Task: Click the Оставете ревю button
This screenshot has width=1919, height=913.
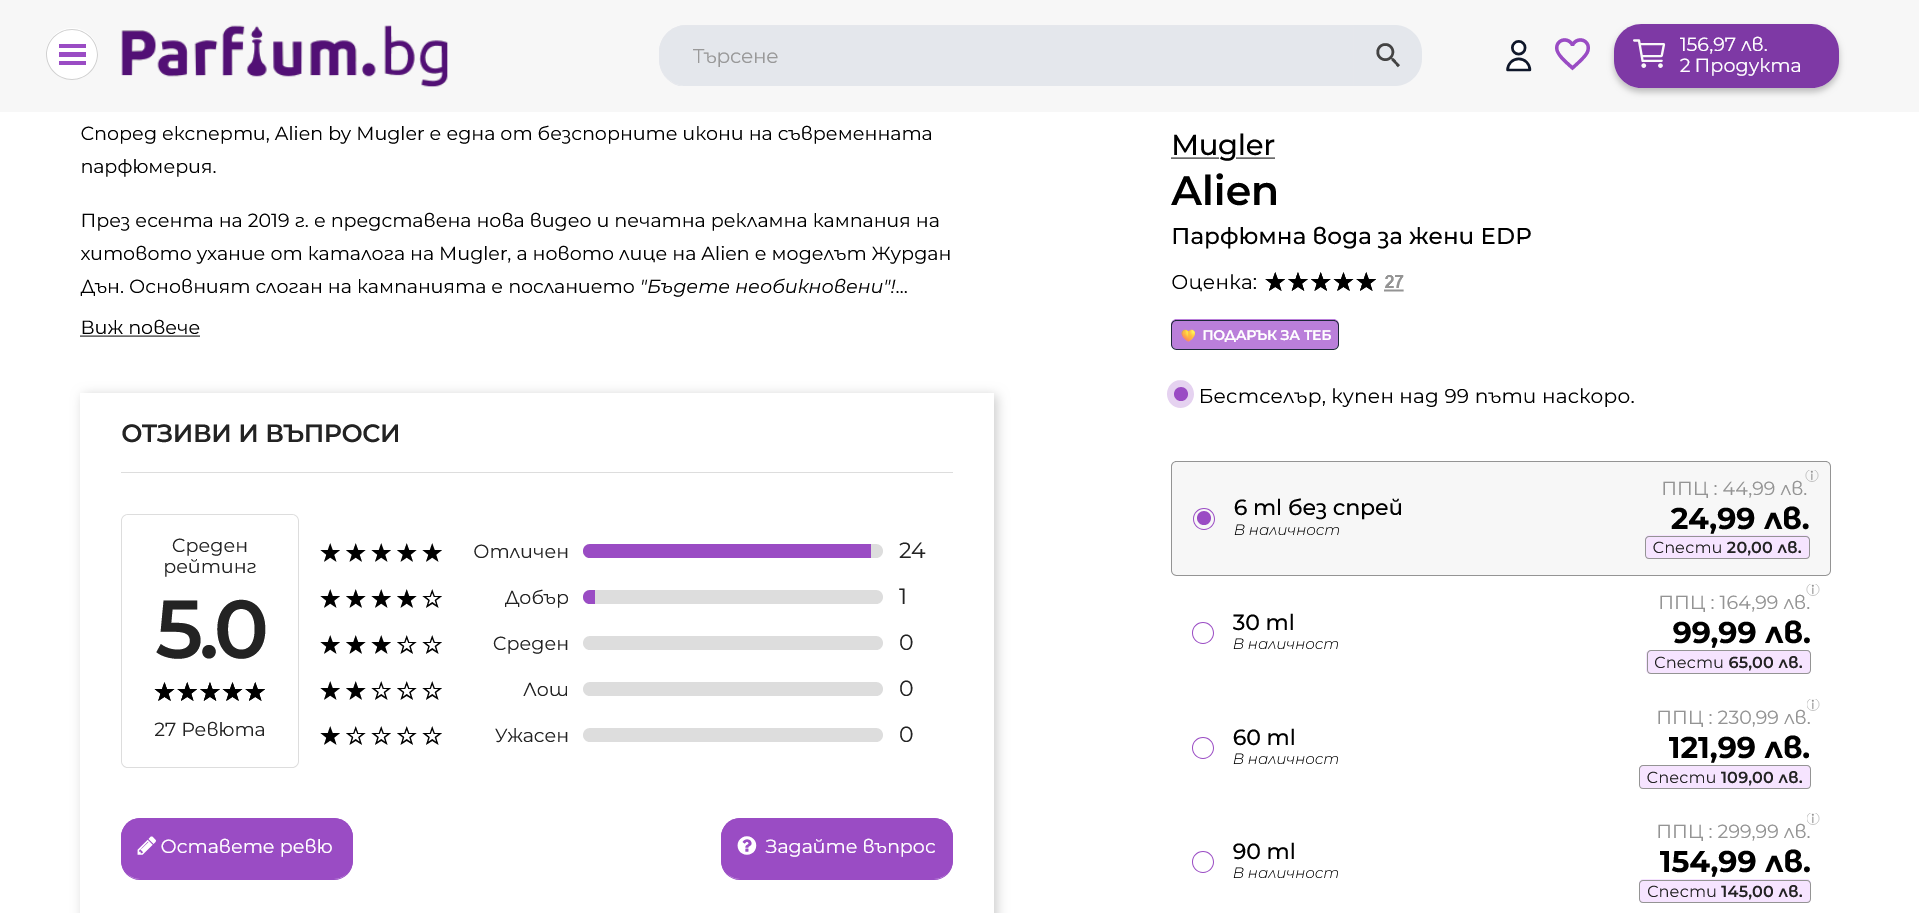Action: pos(237,848)
